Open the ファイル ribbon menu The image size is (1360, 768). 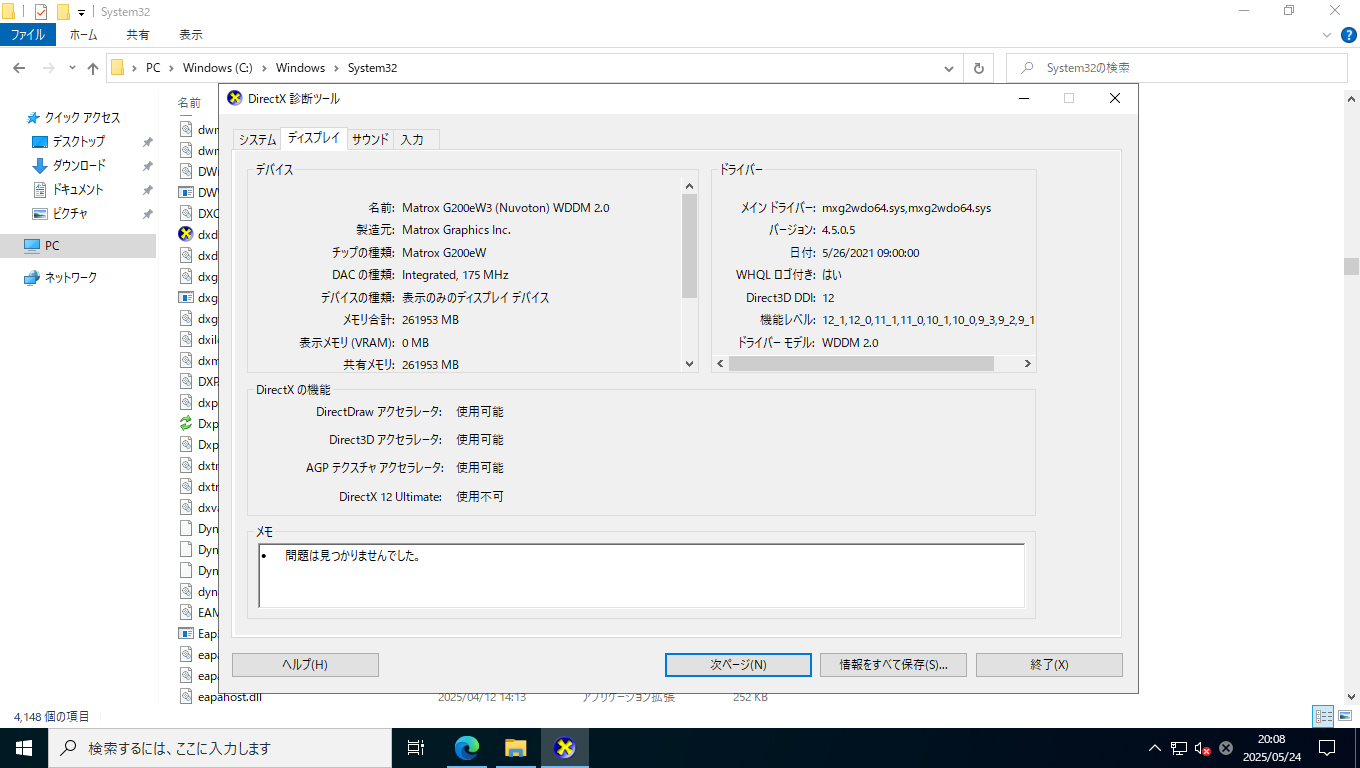tap(28, 34)
